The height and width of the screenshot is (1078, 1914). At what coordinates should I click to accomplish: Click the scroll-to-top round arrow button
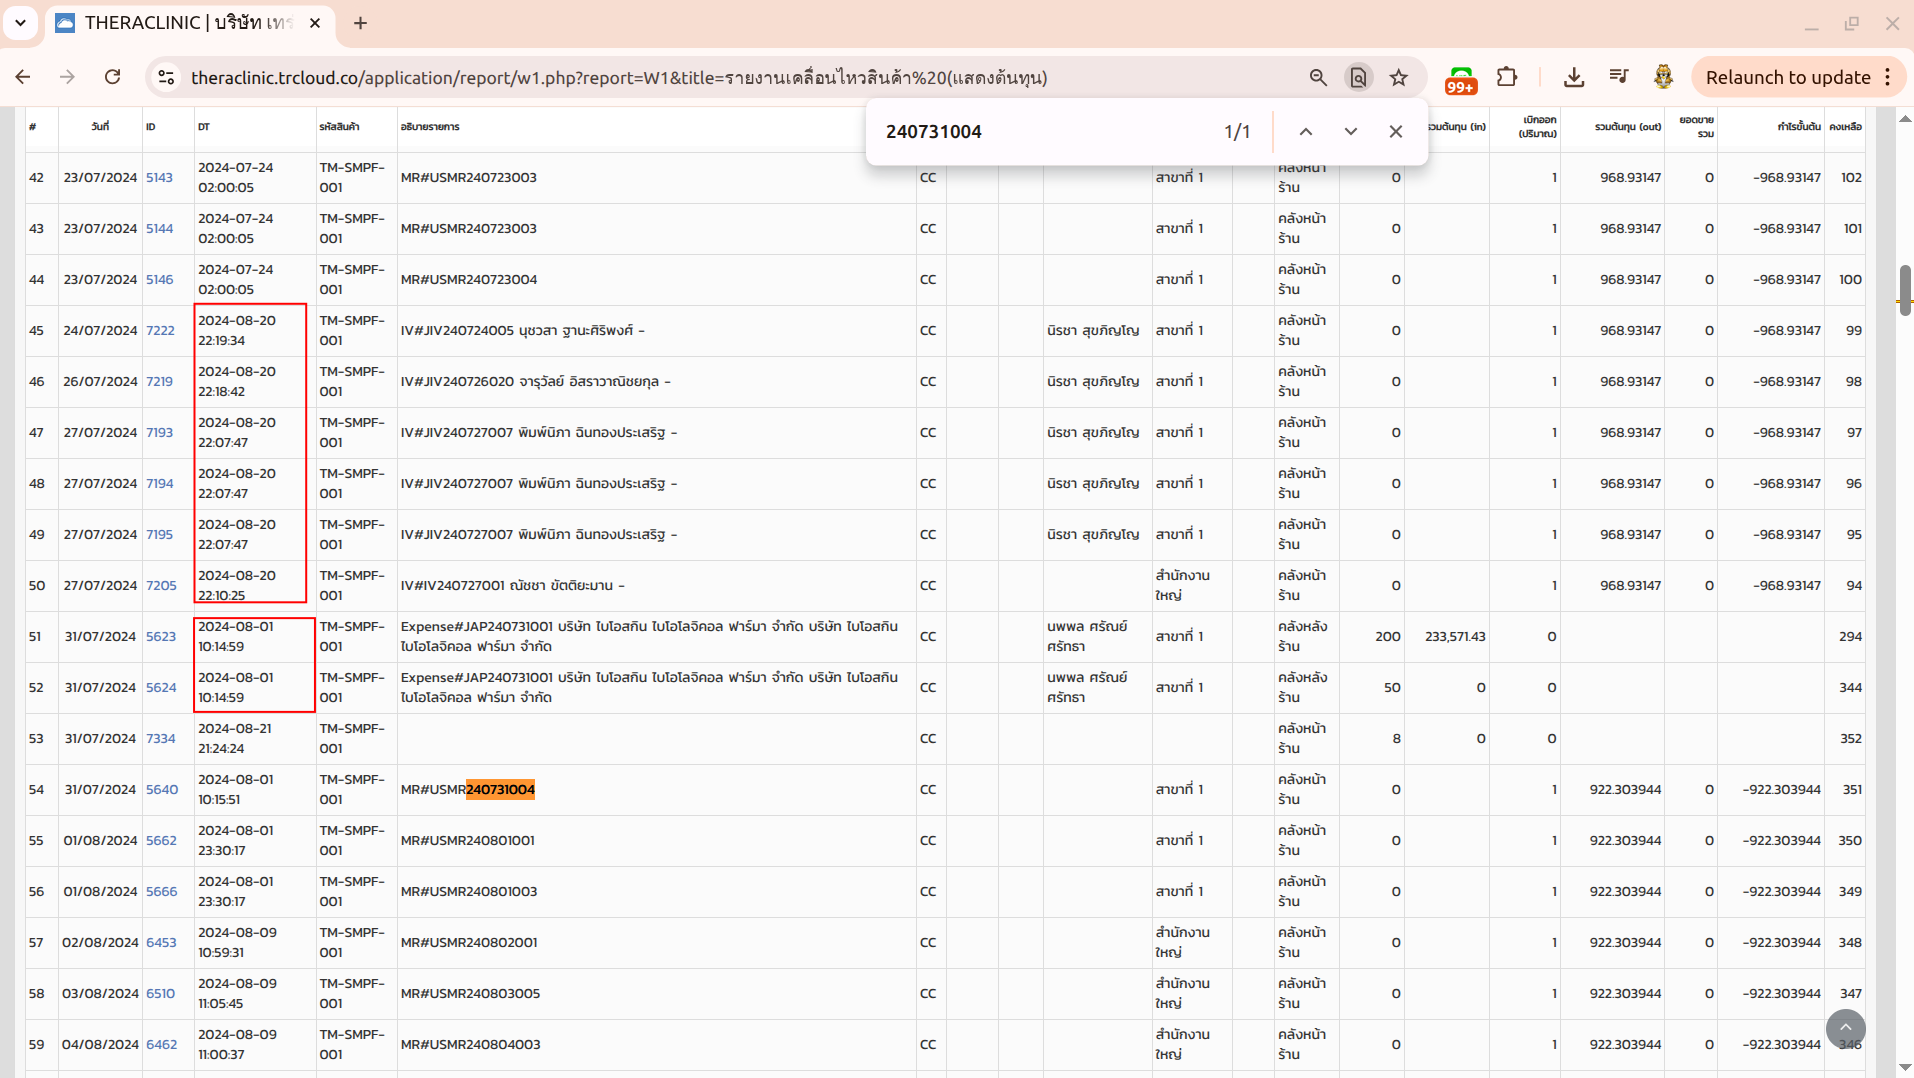point(1845,1027)
